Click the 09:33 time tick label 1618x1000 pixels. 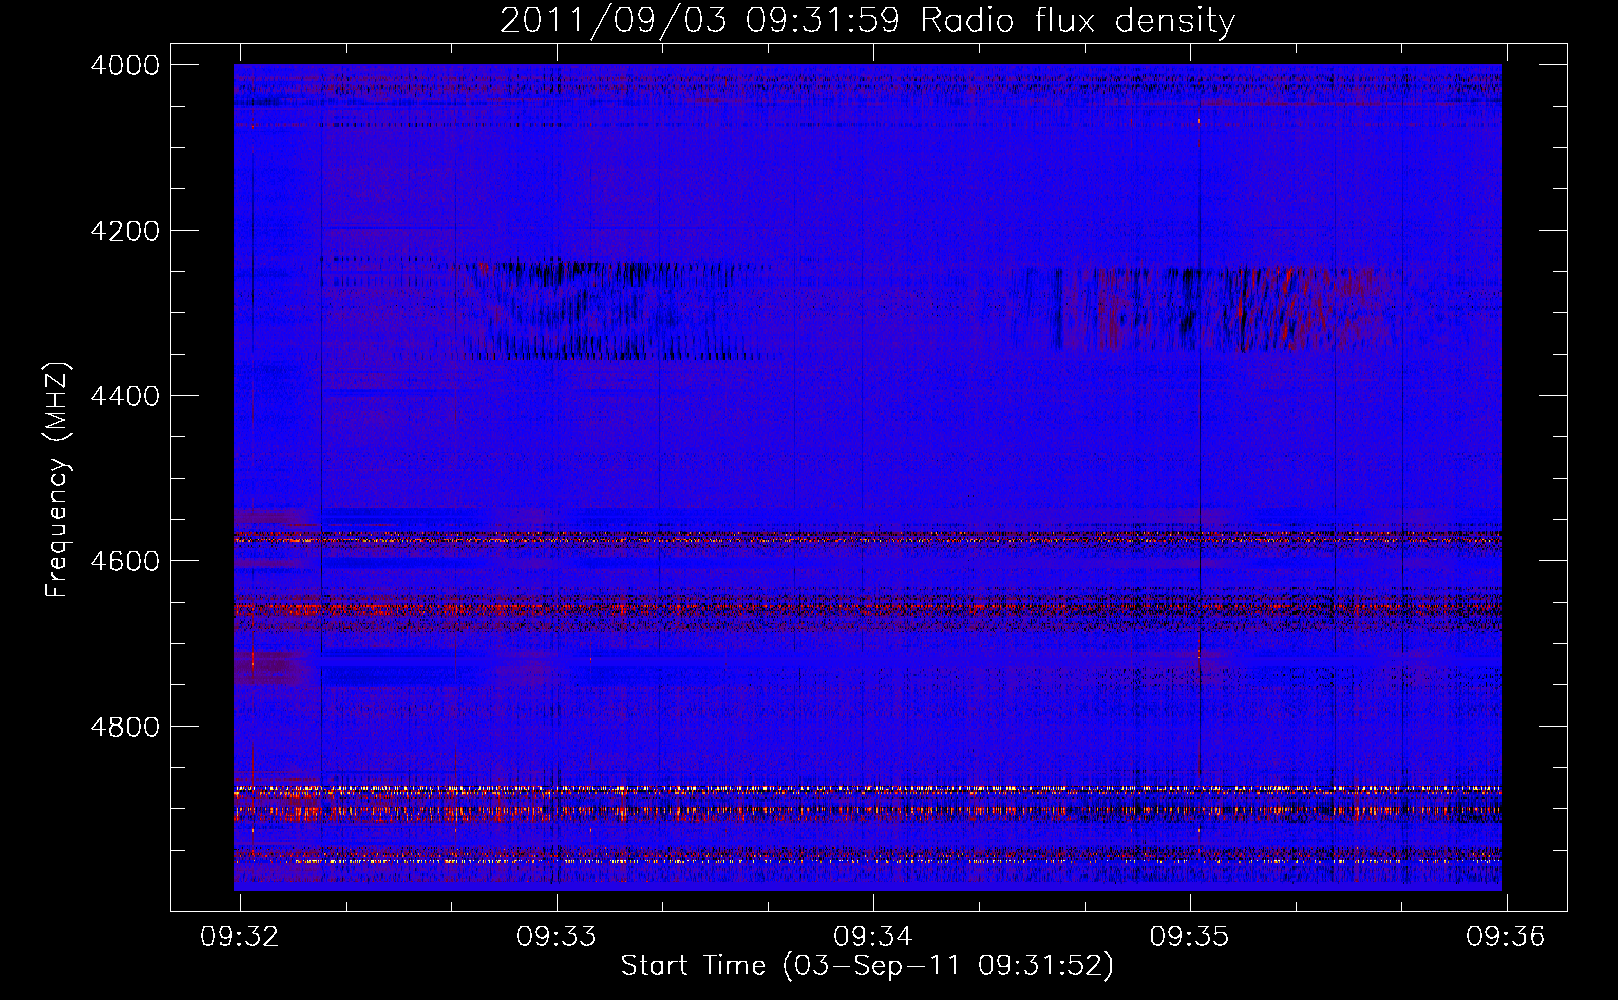tap(556, 936)
